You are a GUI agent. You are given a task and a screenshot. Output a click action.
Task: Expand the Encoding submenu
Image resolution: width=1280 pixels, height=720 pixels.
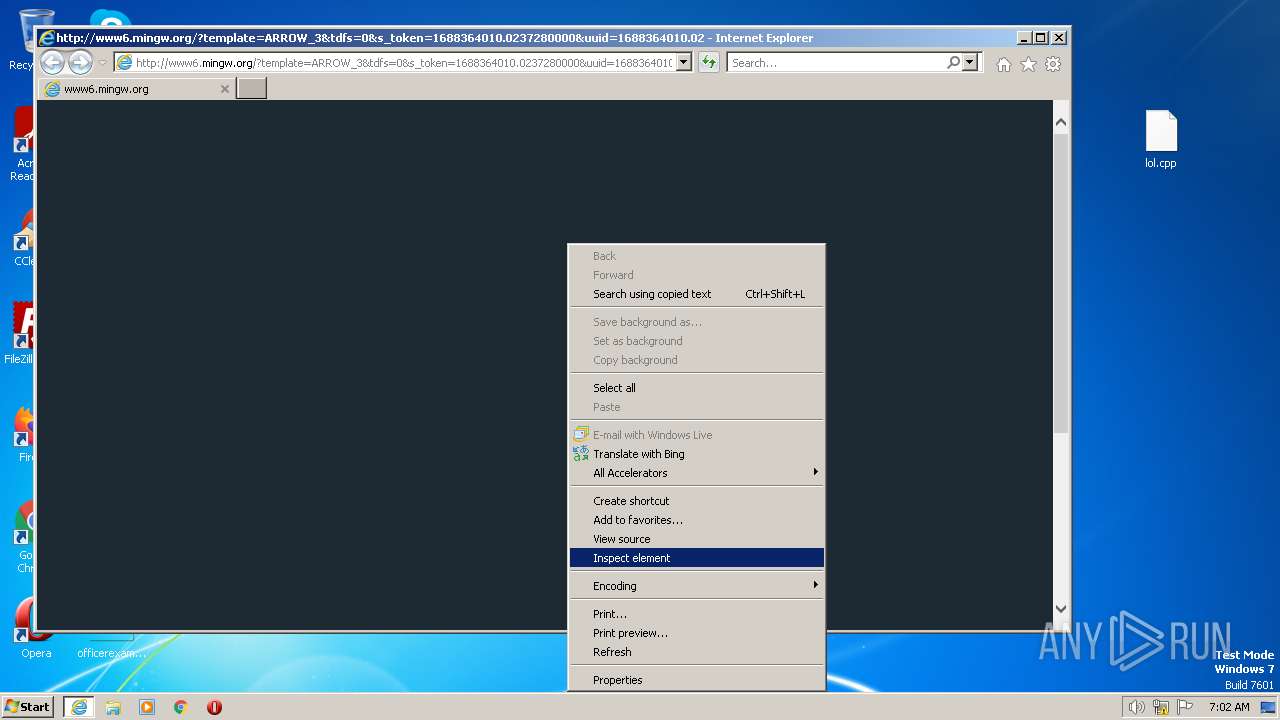(697, 586)
